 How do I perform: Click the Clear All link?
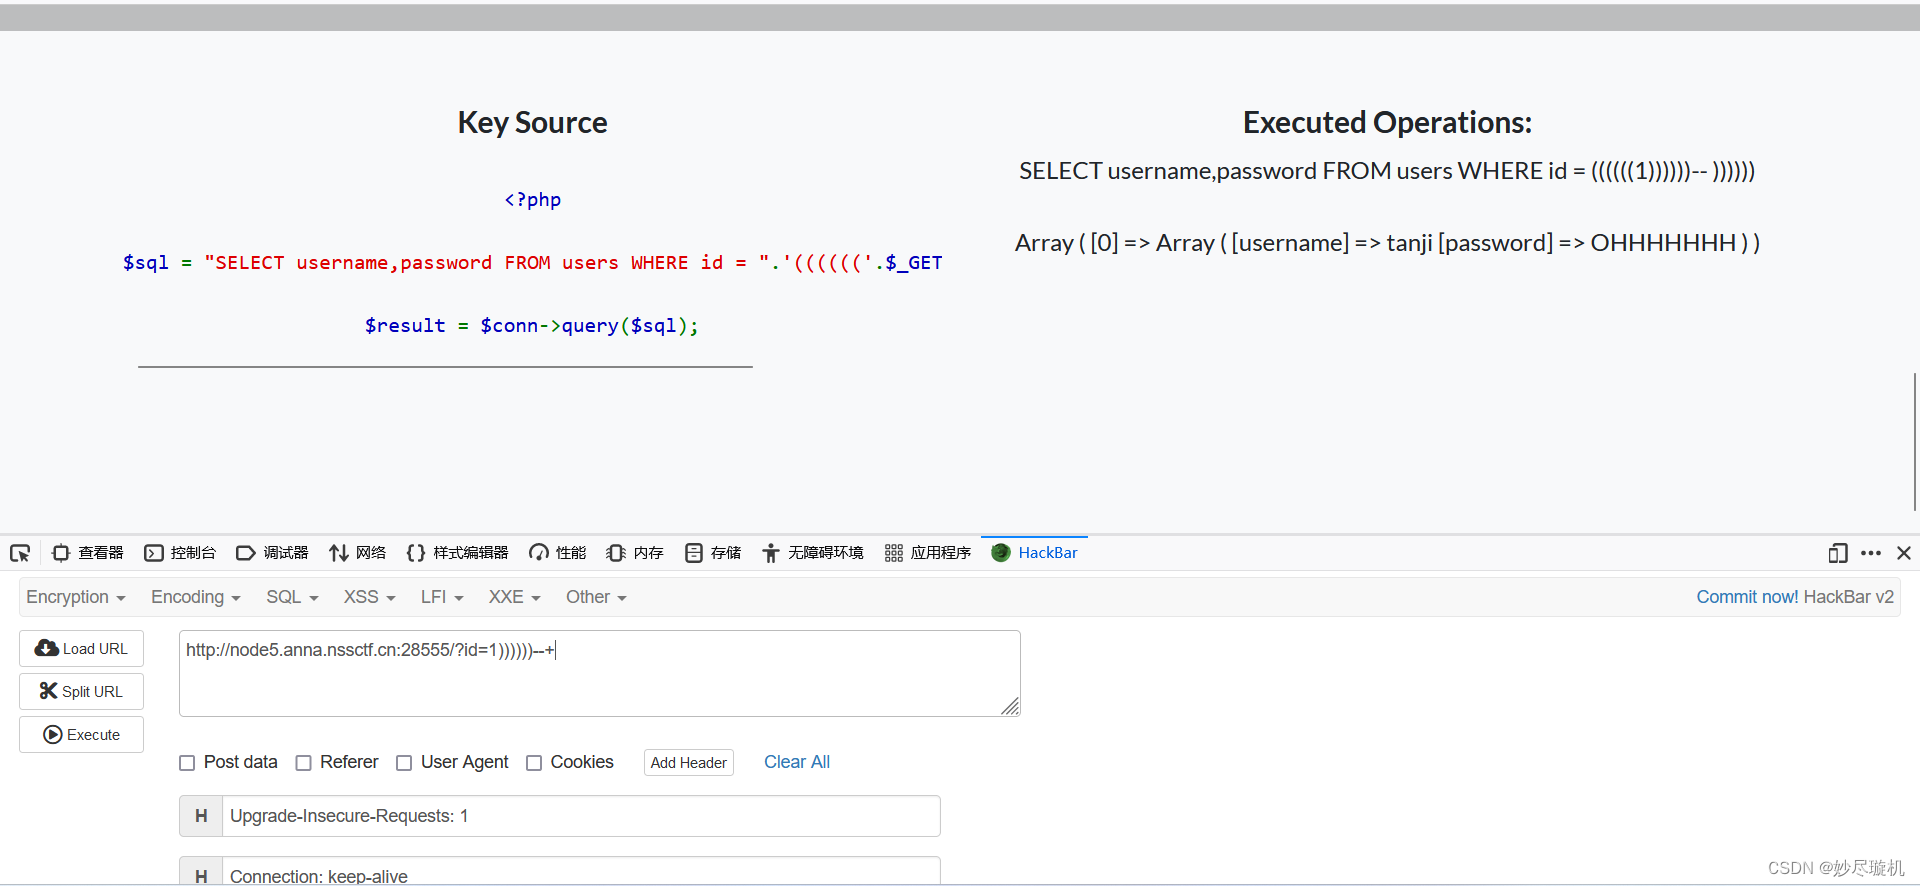point(797,762)
